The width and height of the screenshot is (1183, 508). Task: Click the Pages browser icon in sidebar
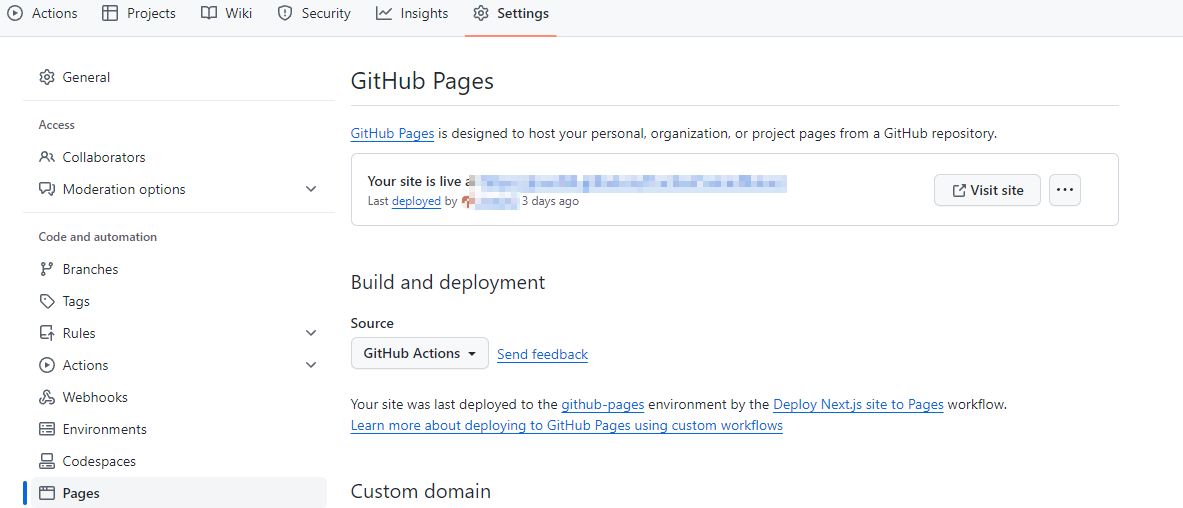tap(47, 493)
